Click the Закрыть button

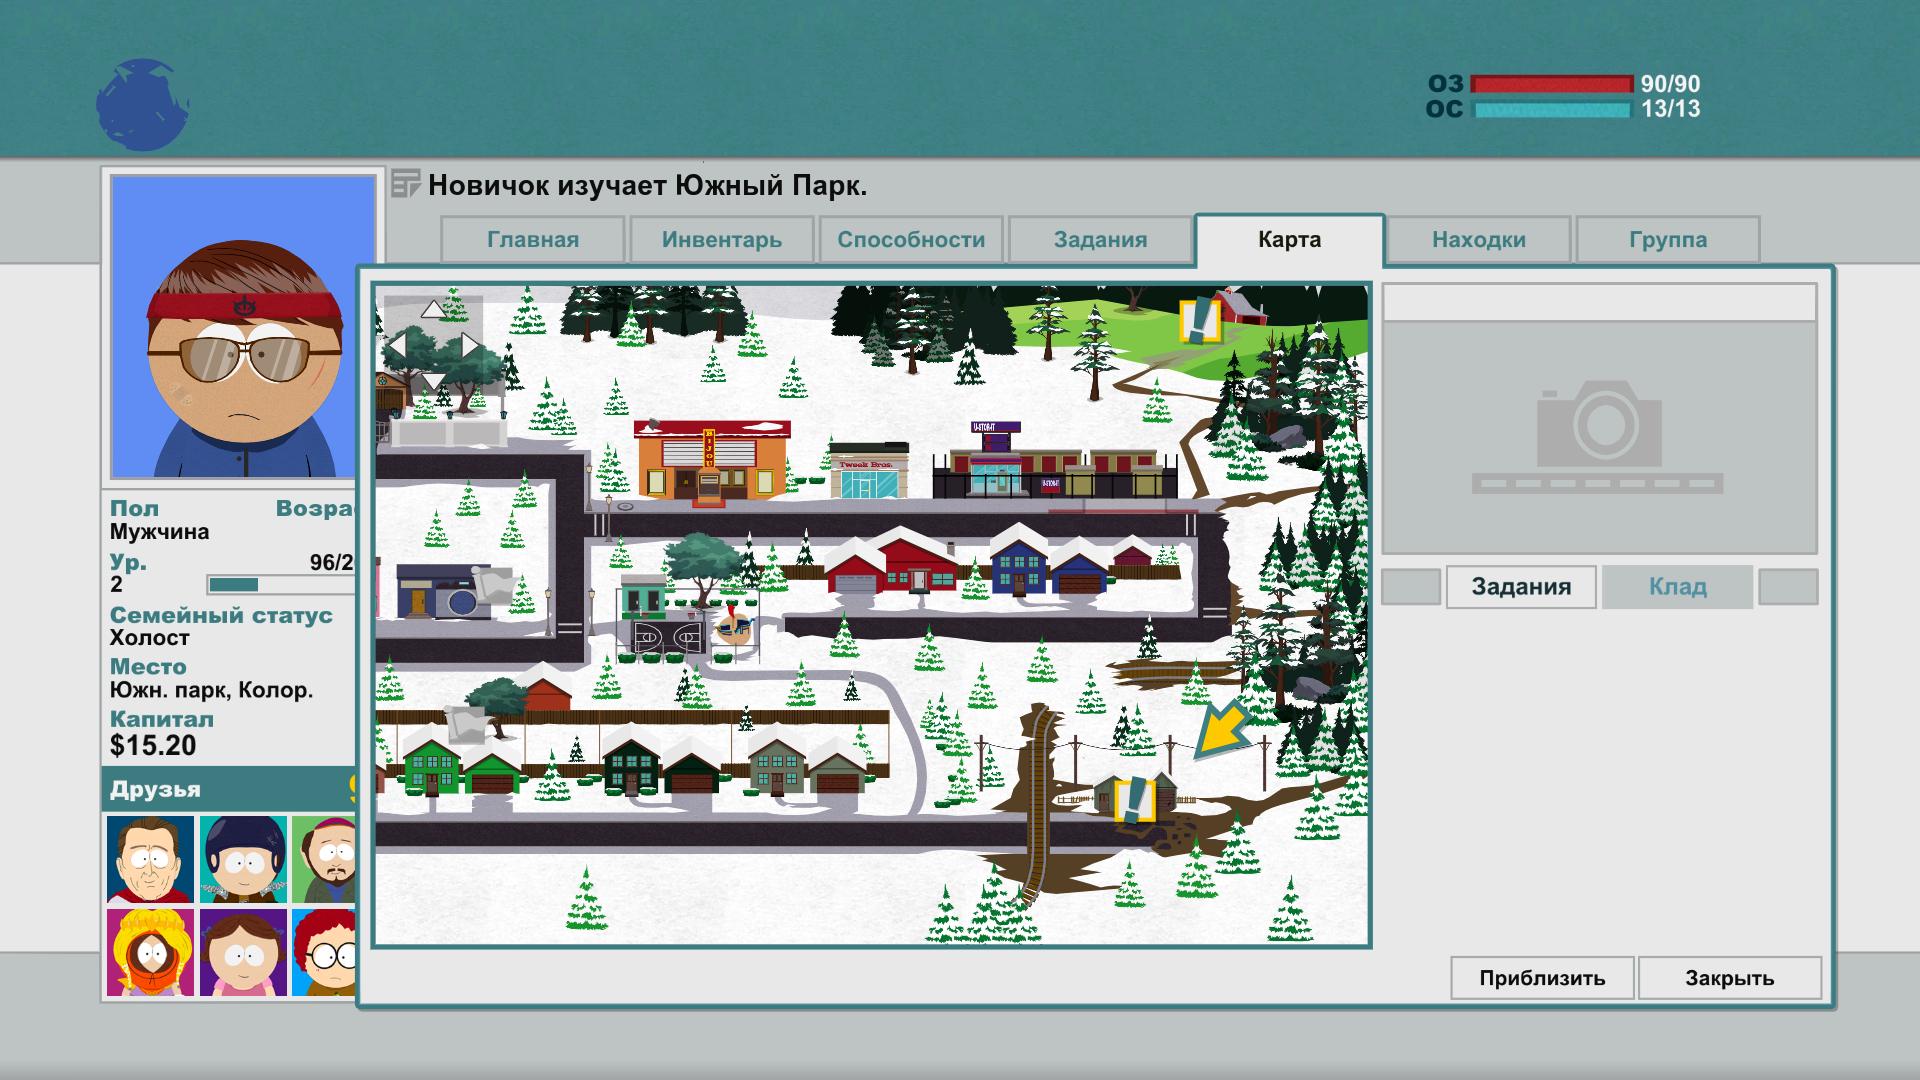coord(1730,978)
